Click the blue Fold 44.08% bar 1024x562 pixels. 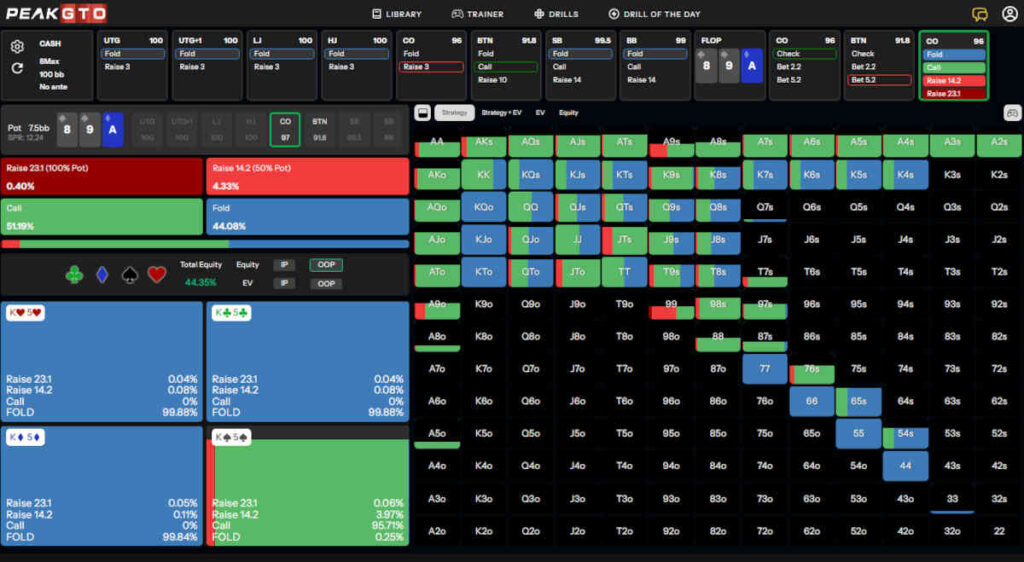[308, 217]
